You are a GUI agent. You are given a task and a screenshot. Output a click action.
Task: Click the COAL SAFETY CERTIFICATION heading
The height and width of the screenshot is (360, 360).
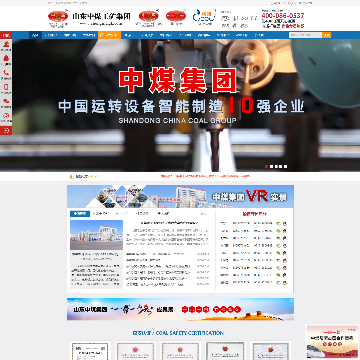click(x=178, y=333)
